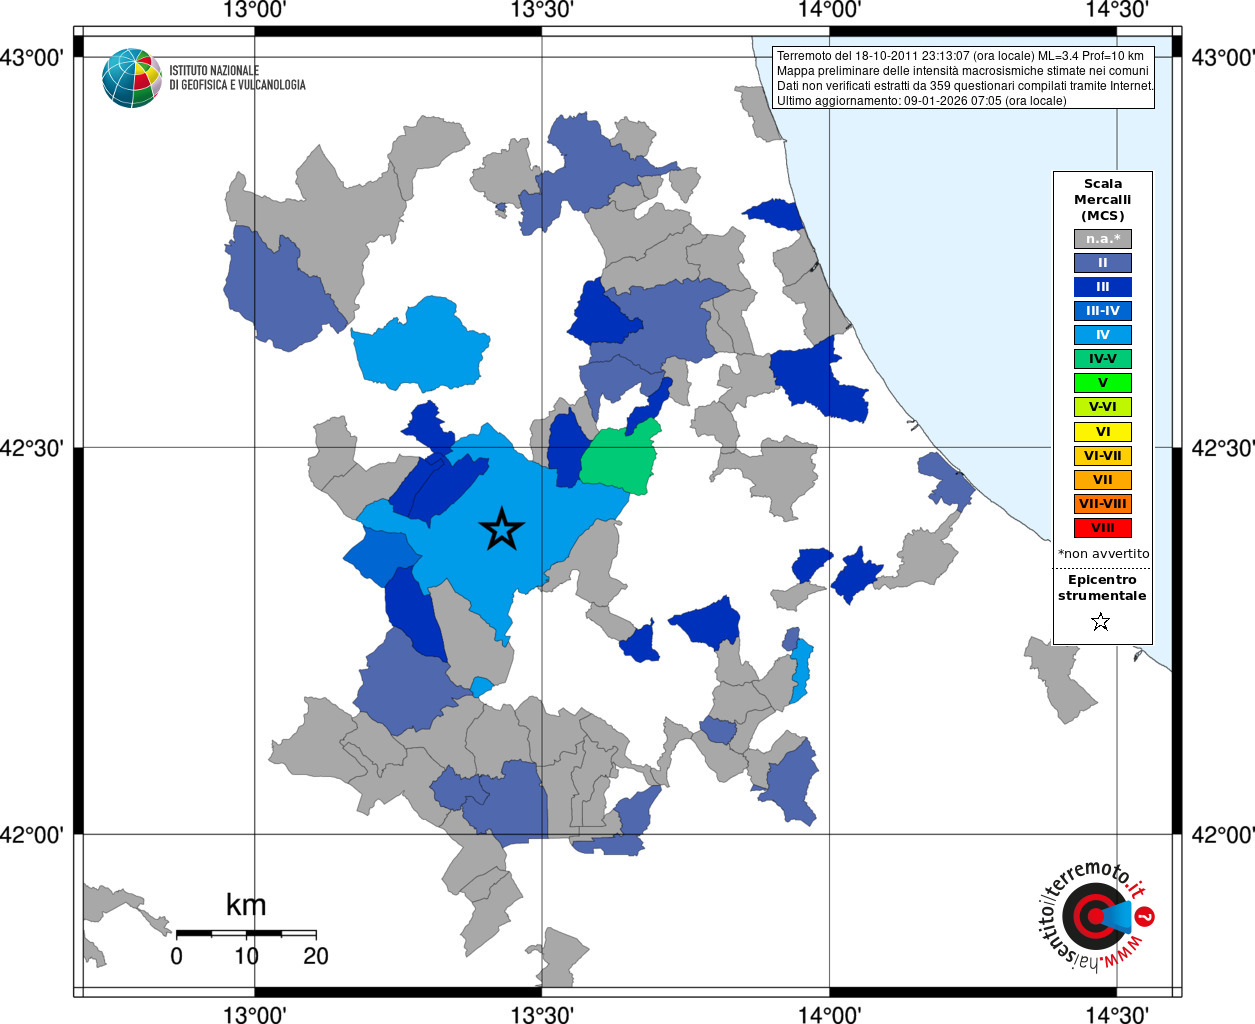The height and width of the screenshot is (1024, 1255).
Task: Click the V bright green legend swatch
Action: pyautogui.click(x=1103, y=383)
